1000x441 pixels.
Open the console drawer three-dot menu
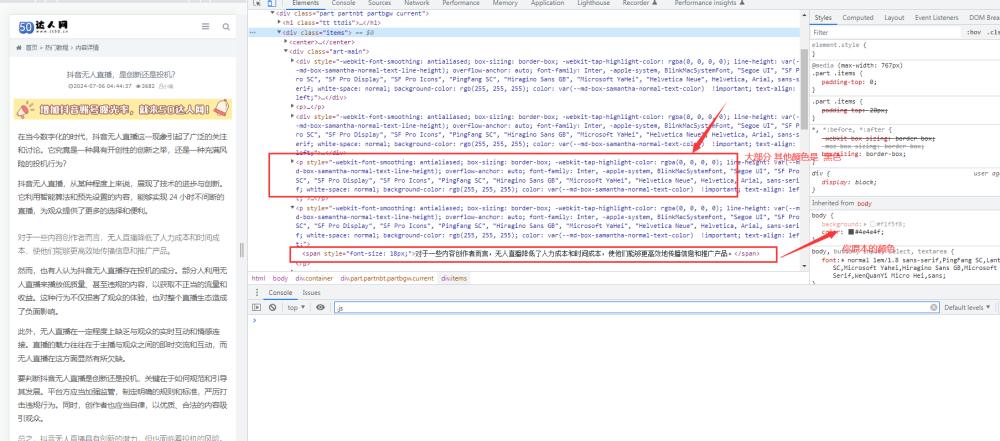(256, 292)
